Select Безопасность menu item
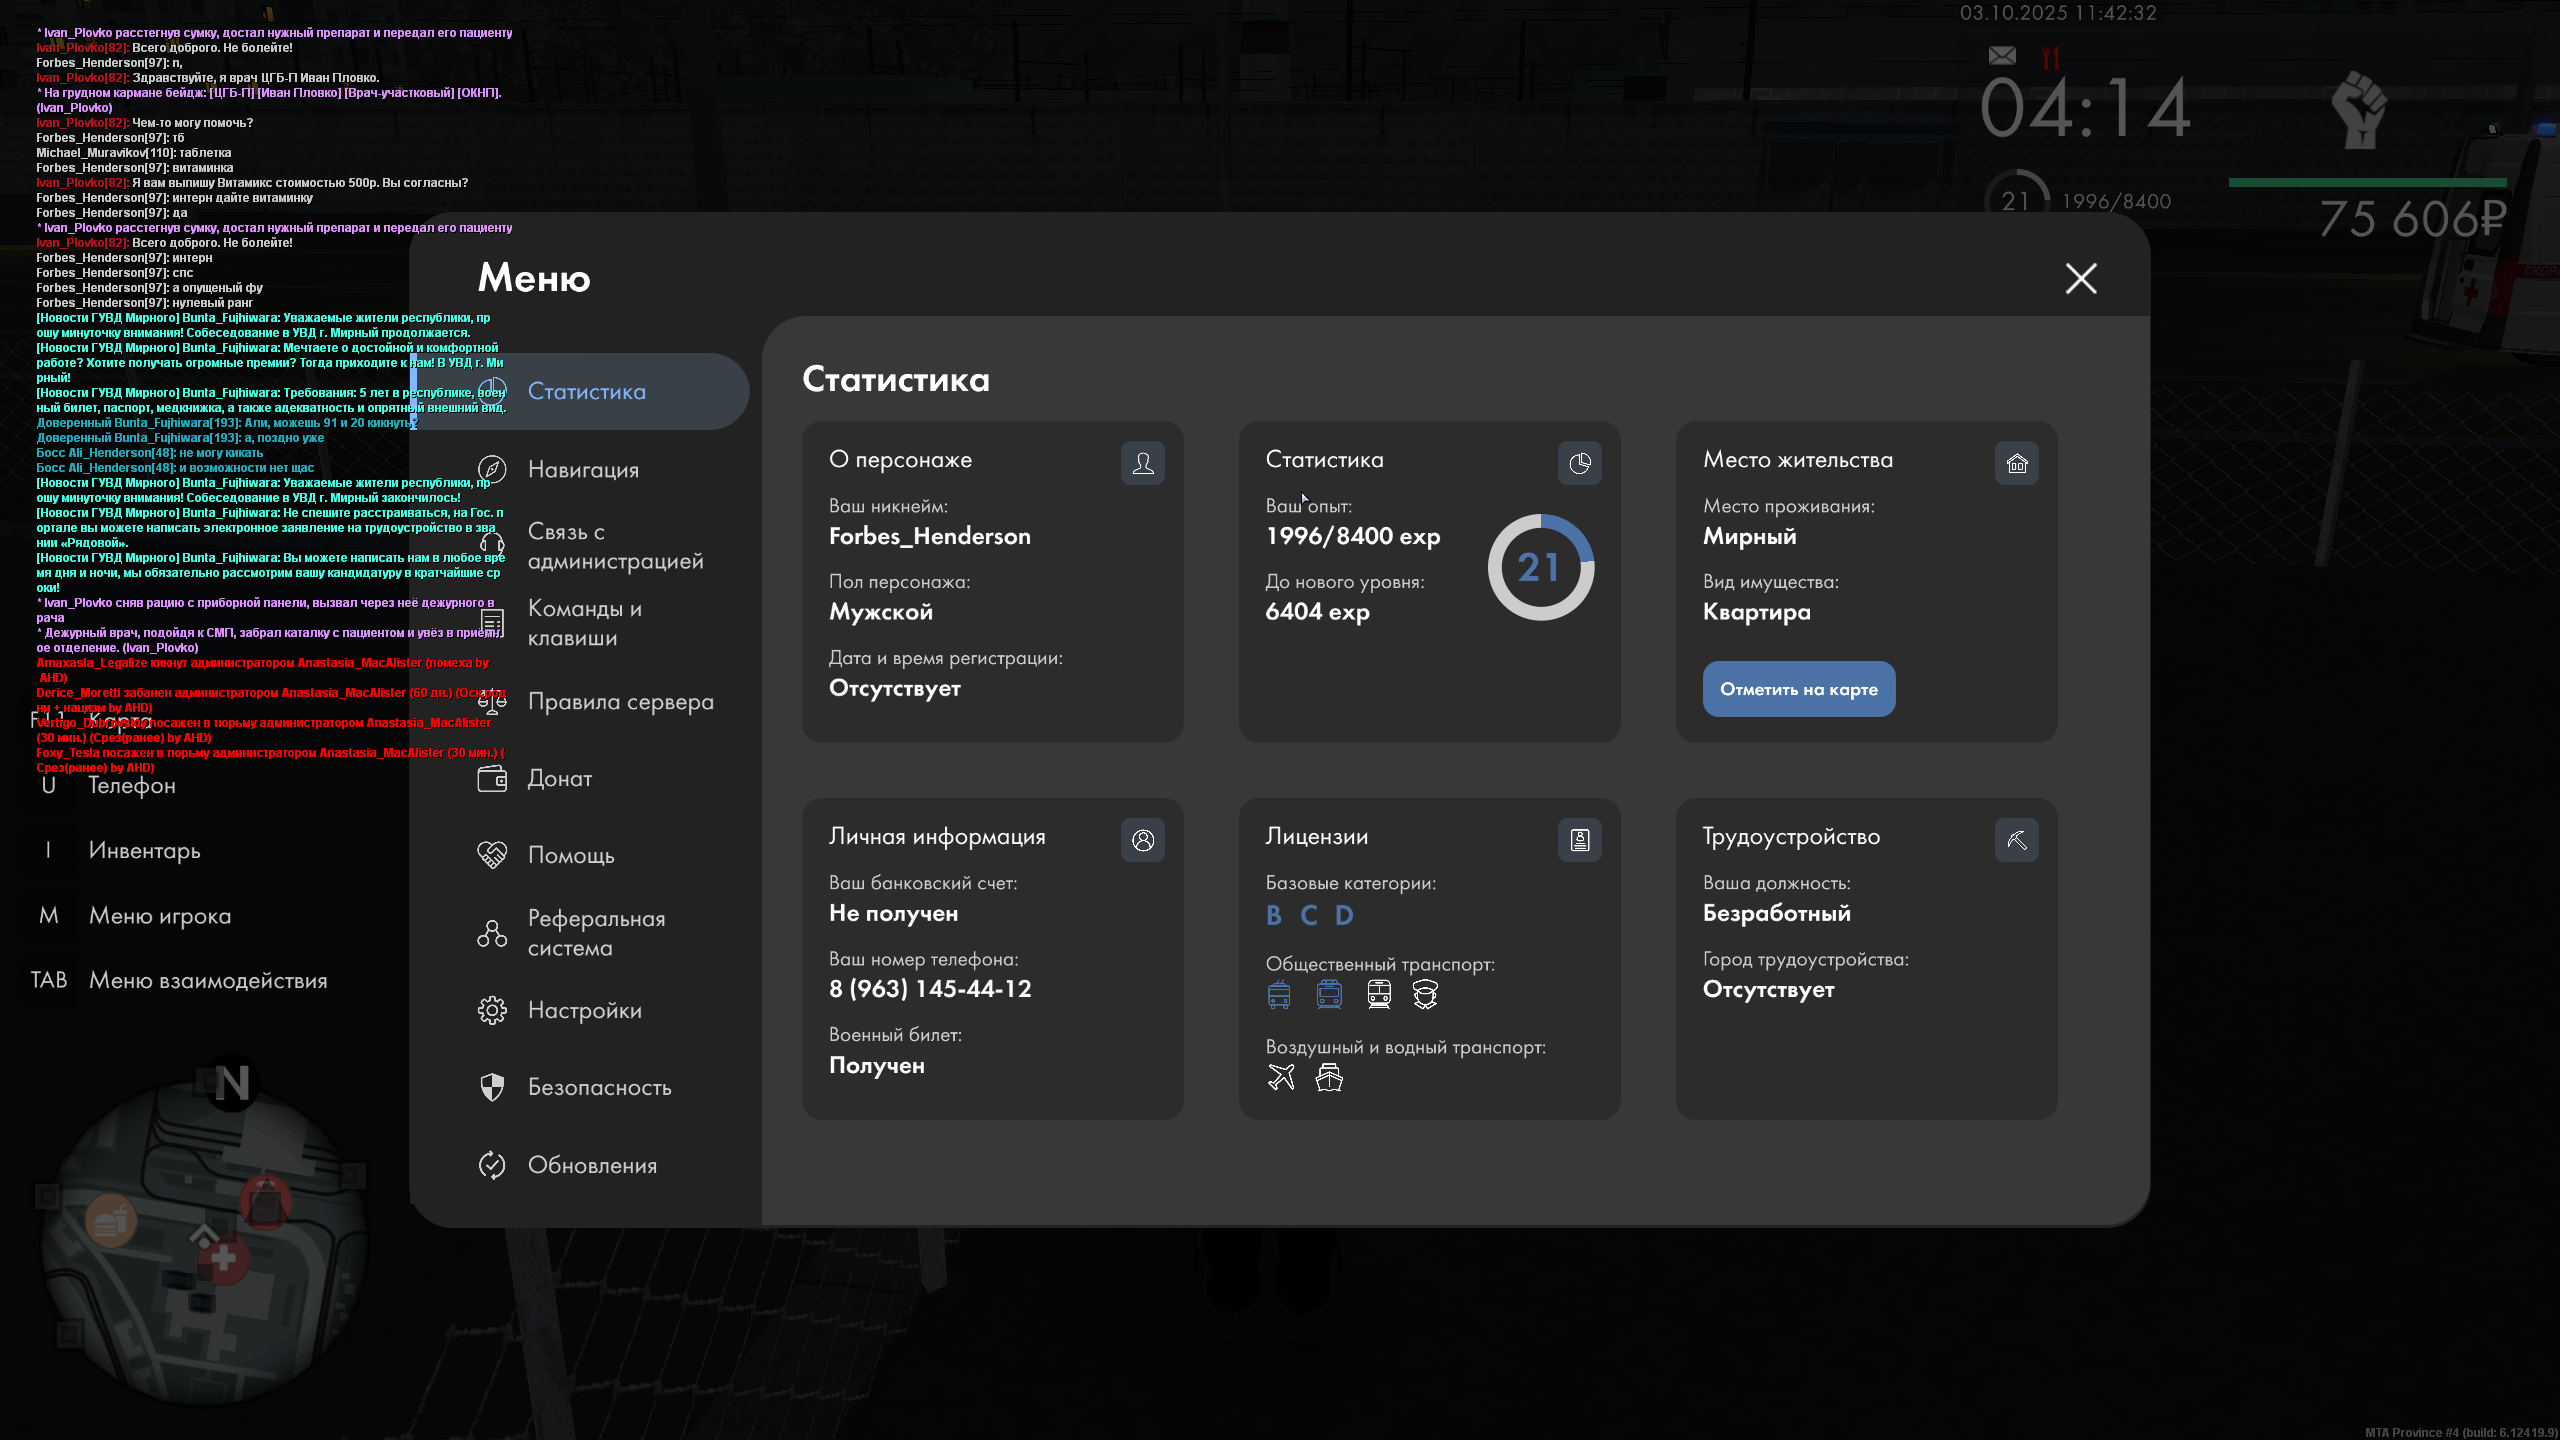Viewport: 2560px width, 1440px height. point(599,1087)
